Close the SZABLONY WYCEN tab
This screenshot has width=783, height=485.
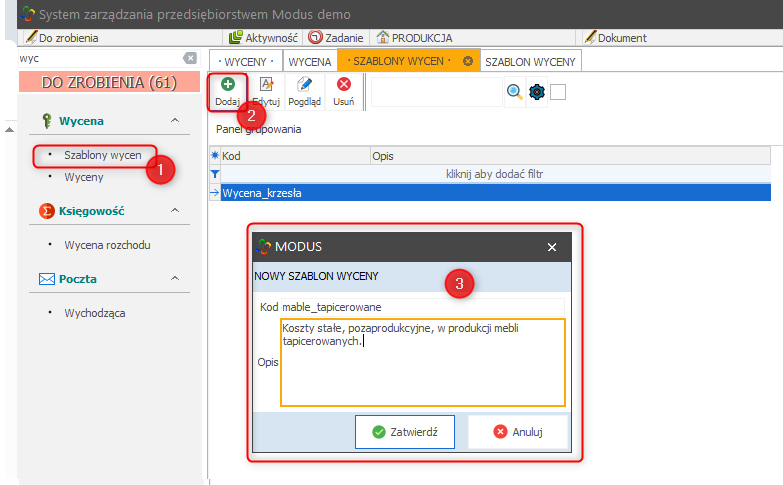click(467, 61)
